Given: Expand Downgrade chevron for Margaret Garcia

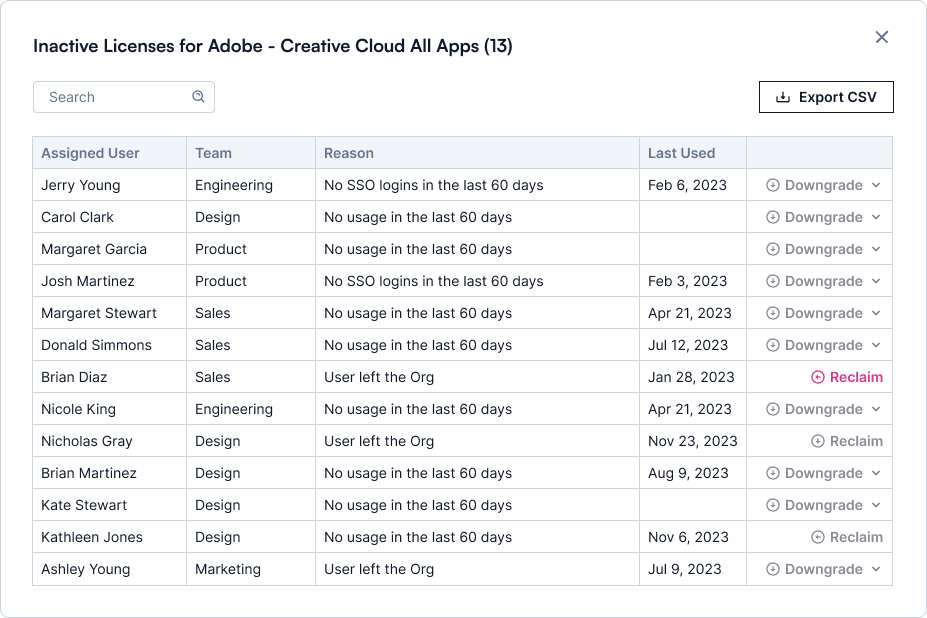Looking at the screenshot, I should pos(876,249).
